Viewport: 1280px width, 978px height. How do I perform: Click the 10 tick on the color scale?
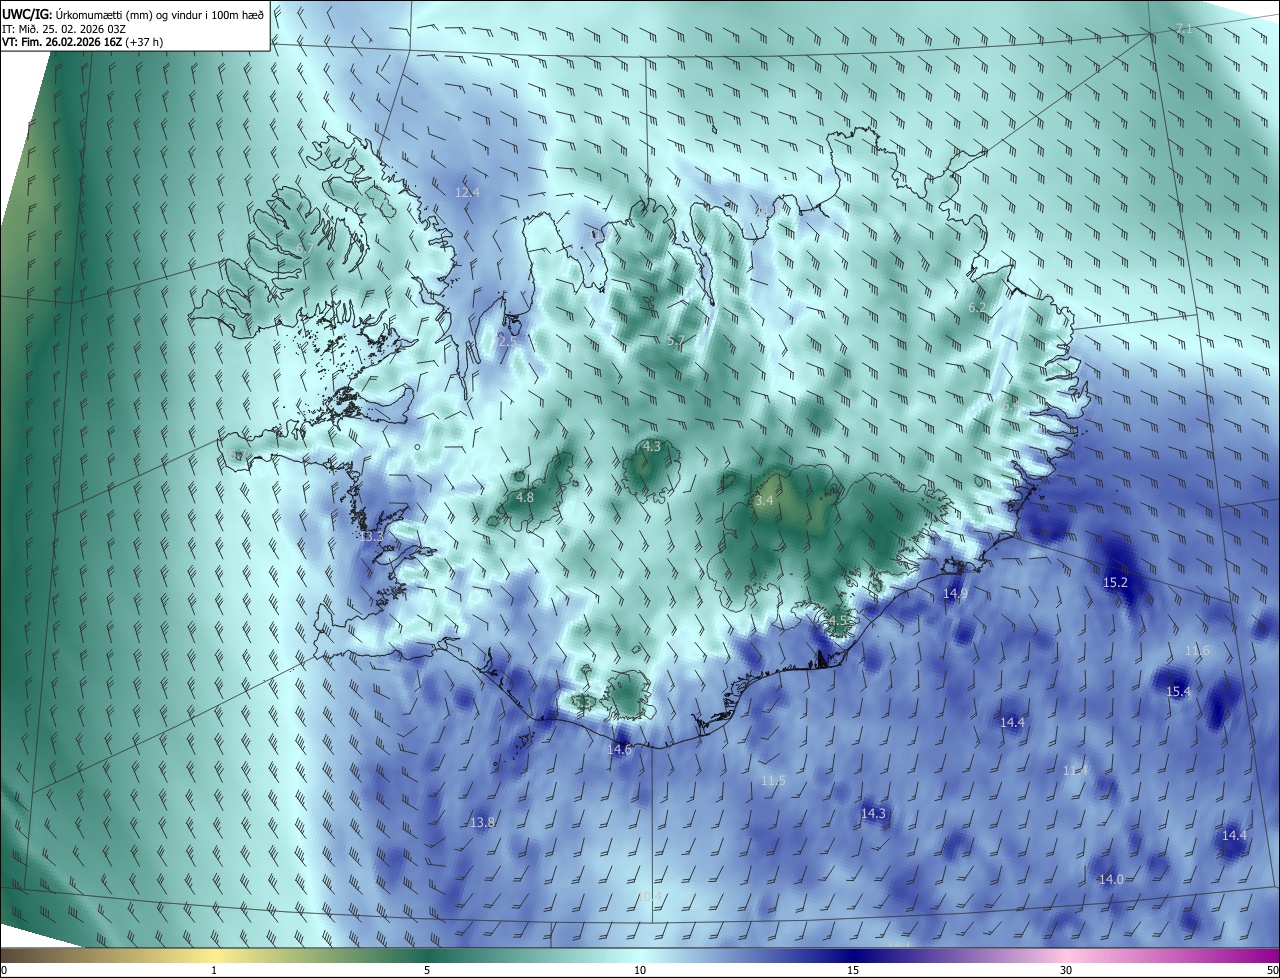pos(640,970)
